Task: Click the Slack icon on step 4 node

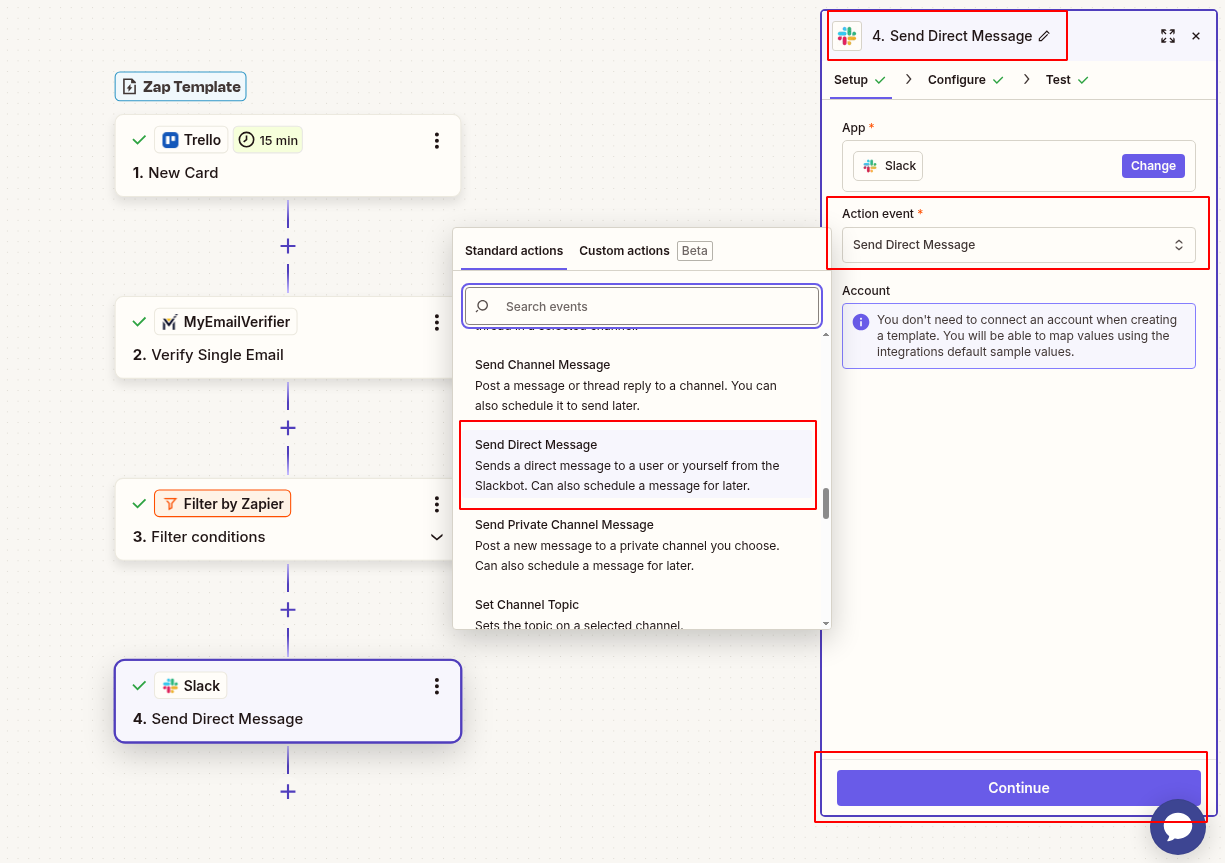Action: [x=171, y=685]
